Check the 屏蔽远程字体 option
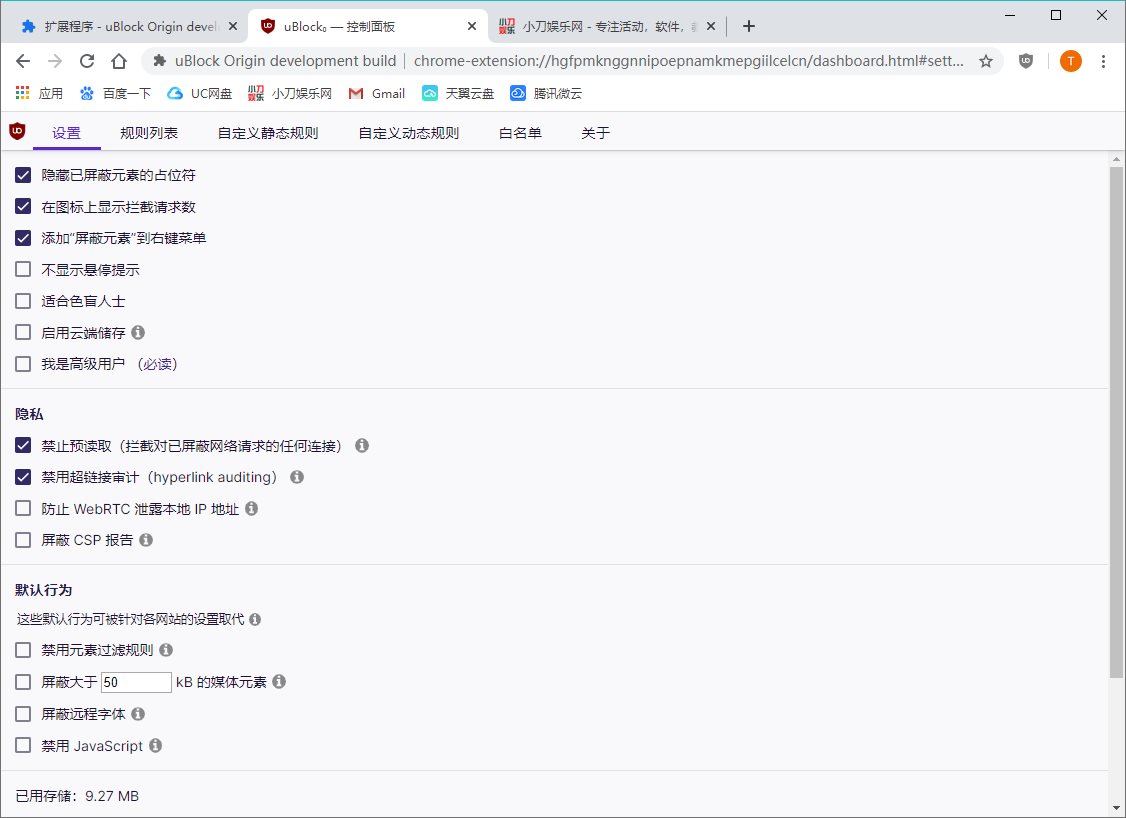The height and width of the screenshot is (818, 1126). [x=23, y=714]
